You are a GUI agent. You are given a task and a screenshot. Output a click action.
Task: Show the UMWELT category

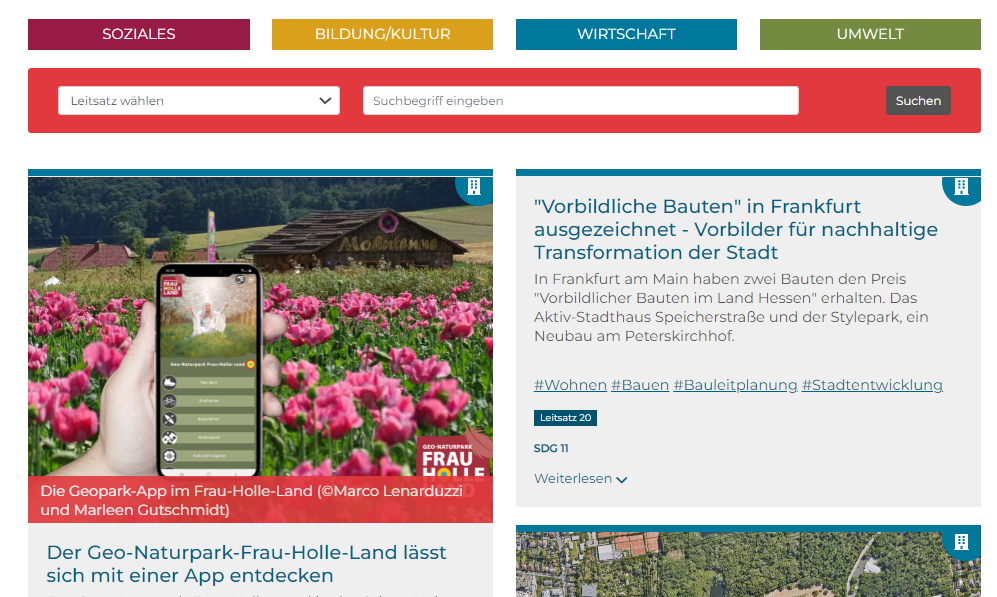(x=870, y=34)
